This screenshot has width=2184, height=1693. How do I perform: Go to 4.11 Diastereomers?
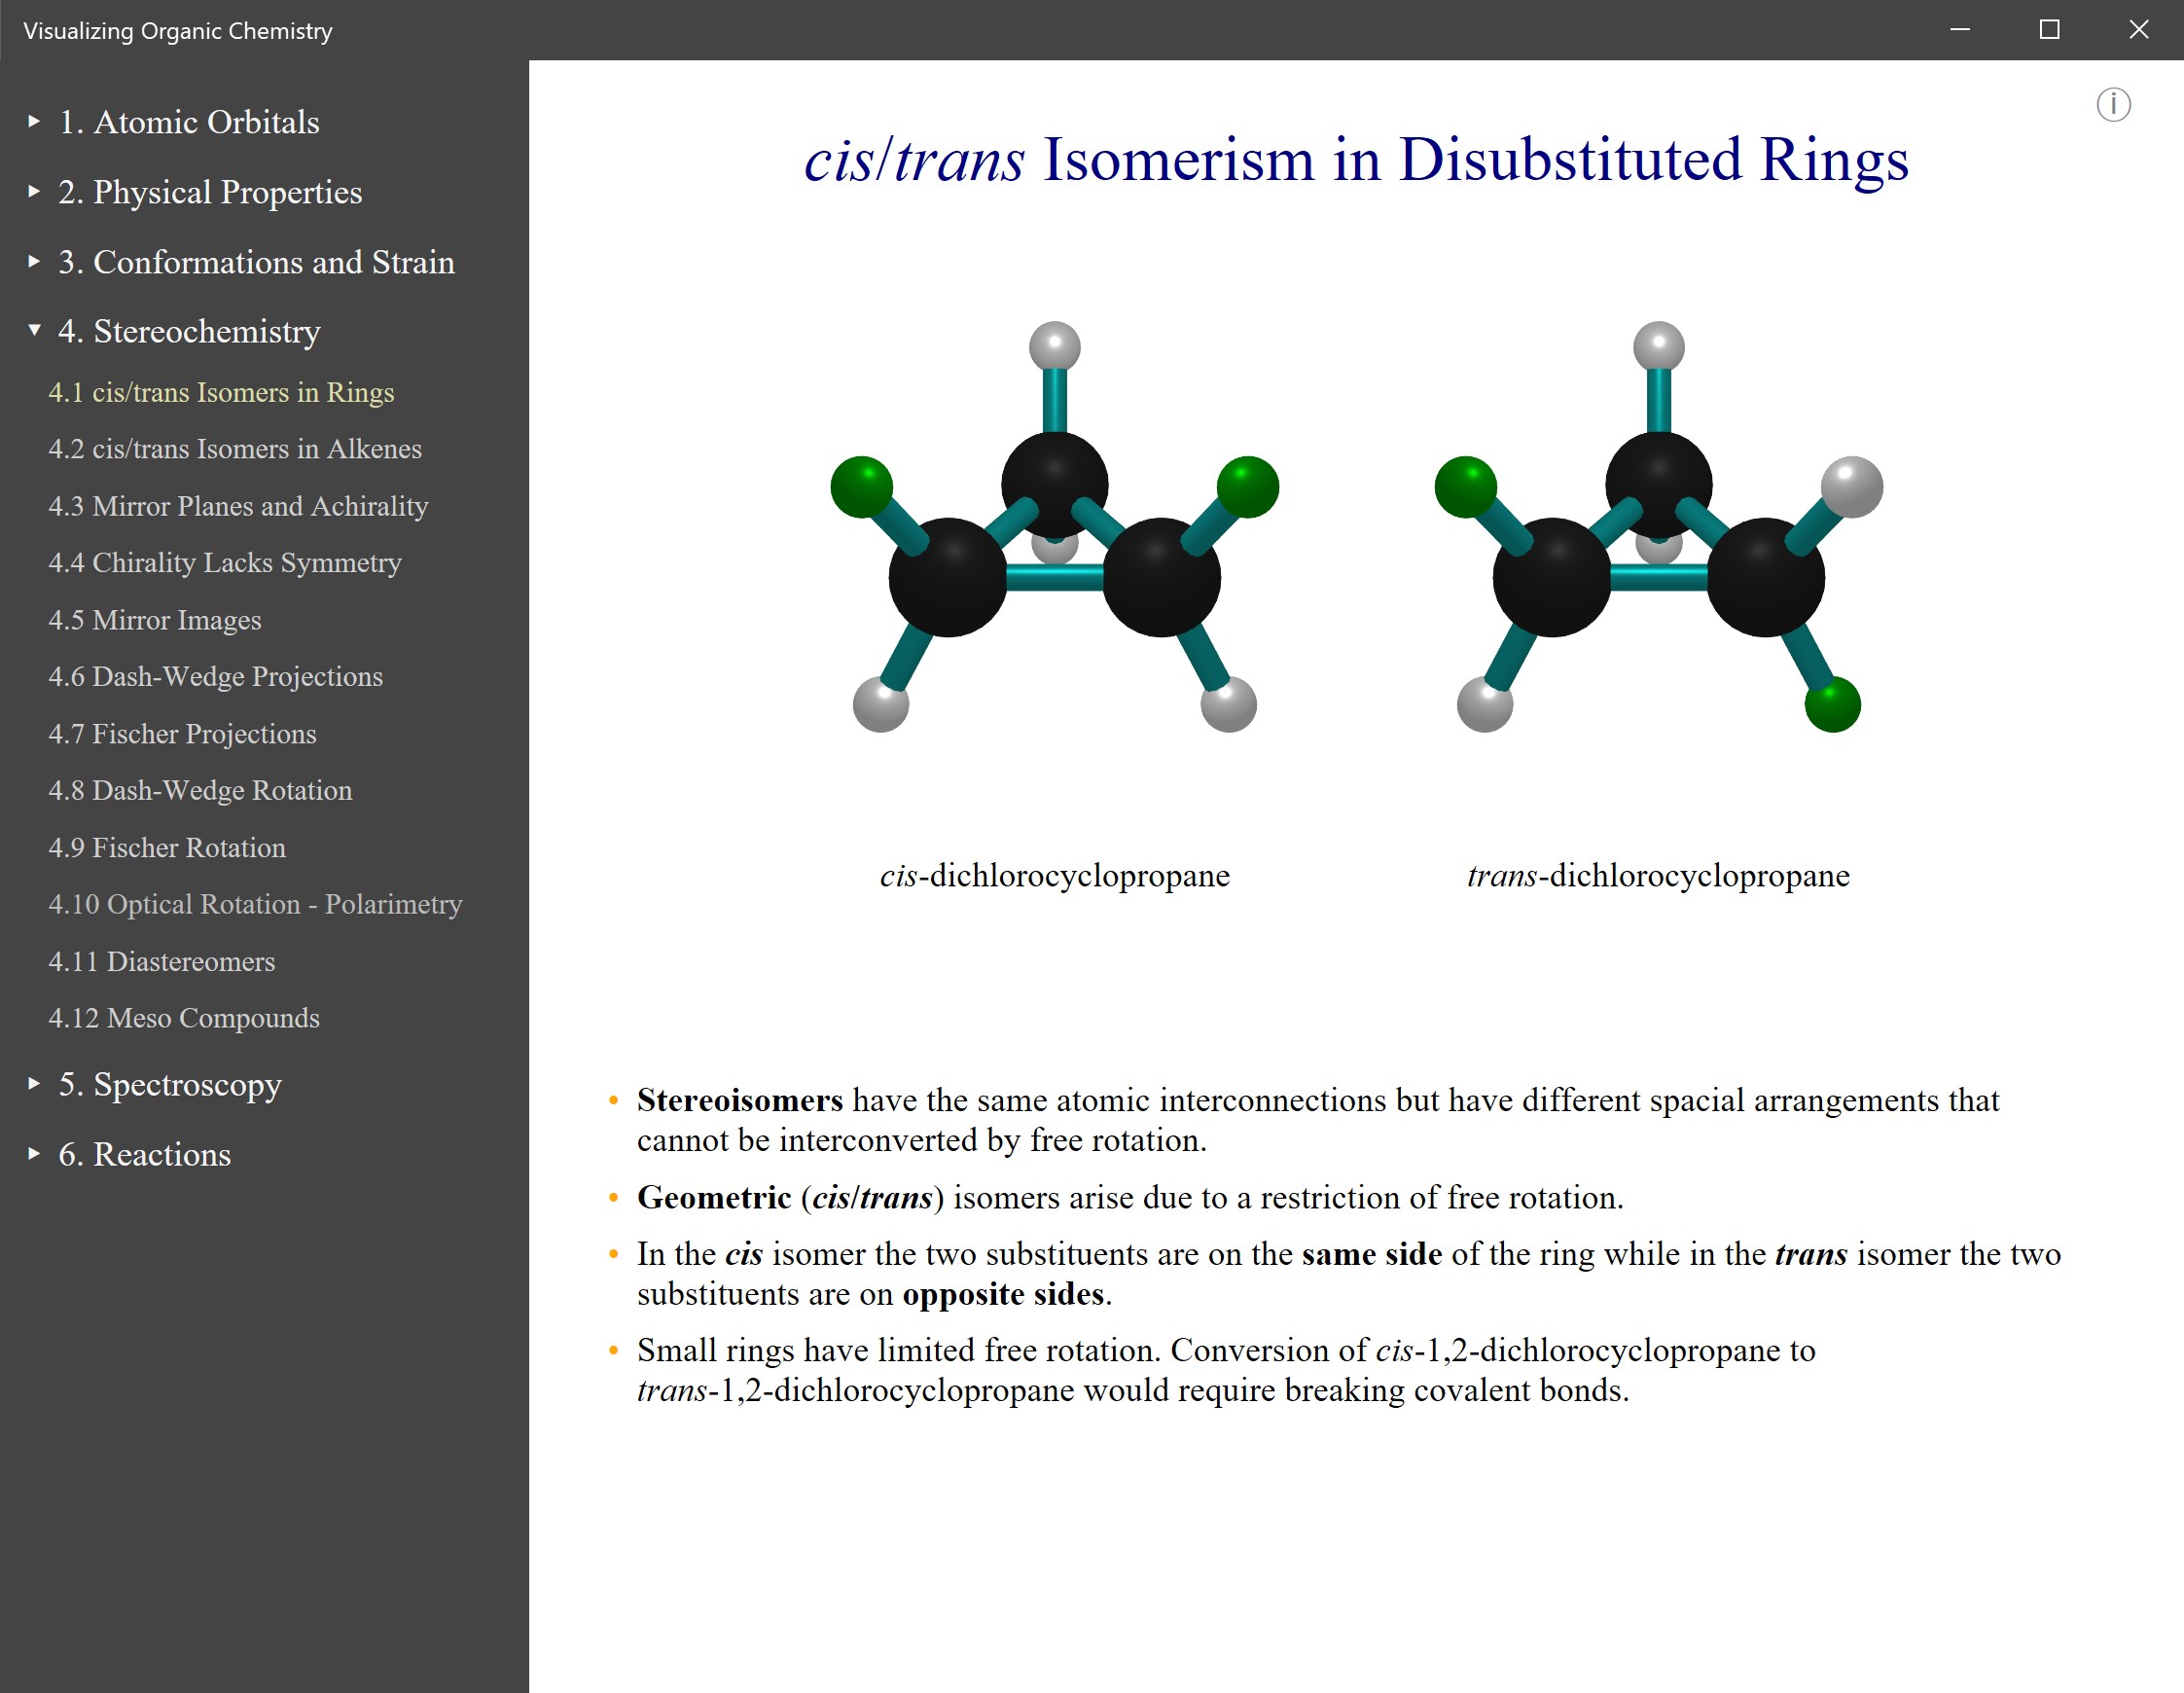pos(161,961)
